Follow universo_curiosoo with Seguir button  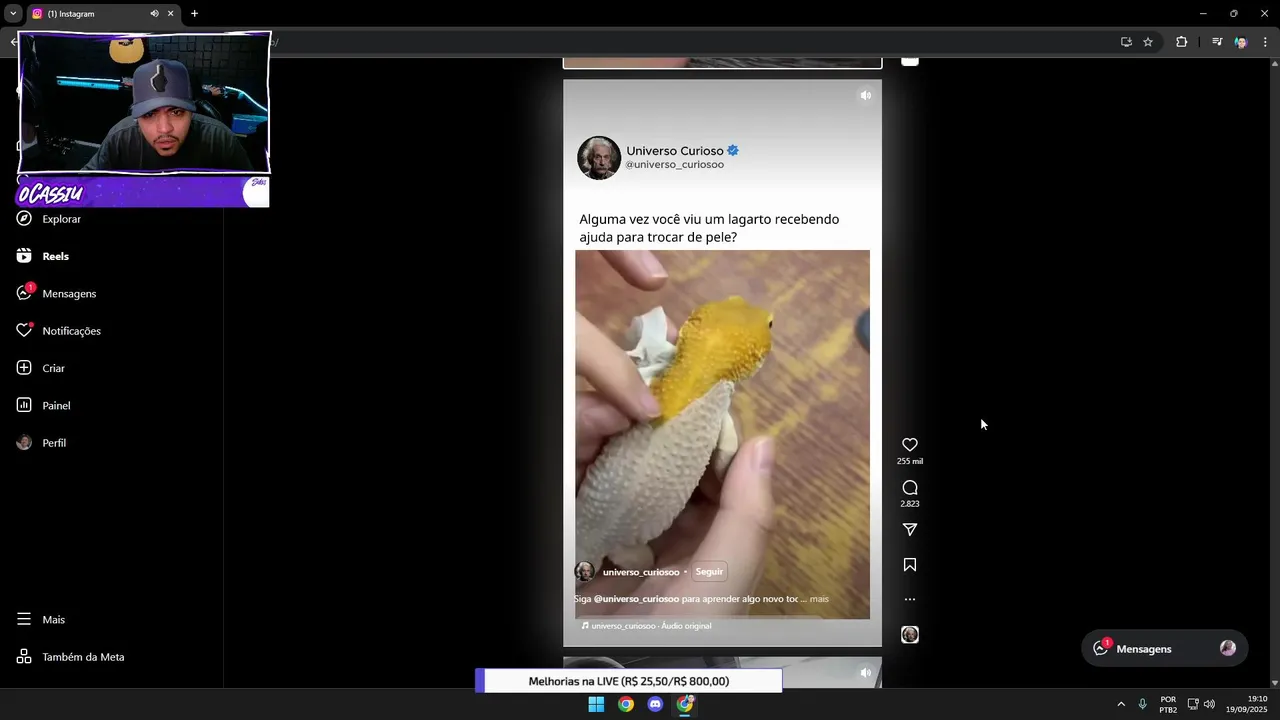click(709, 572)
